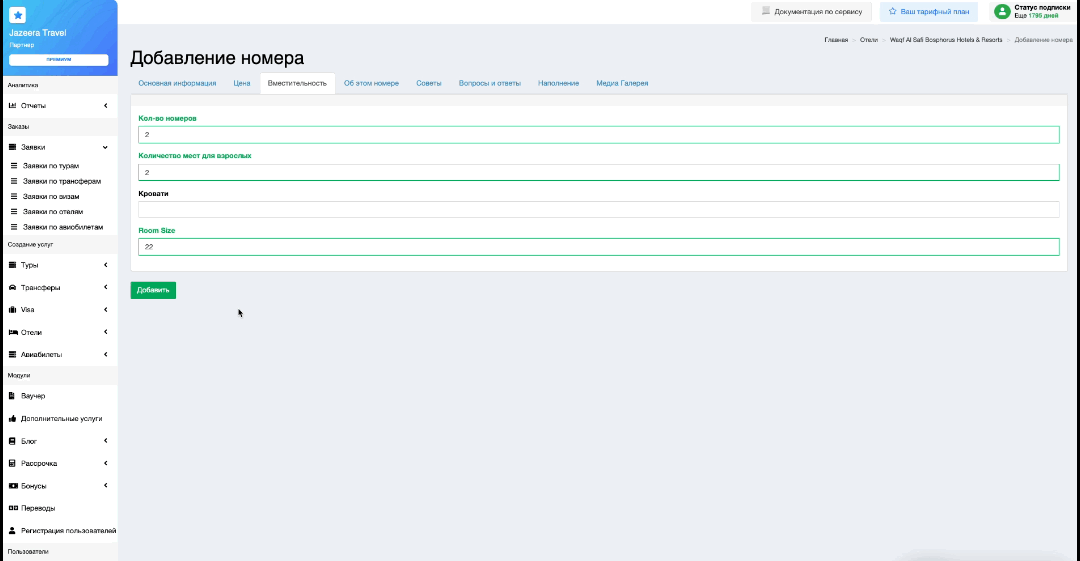
Task: Expand the Отчеты sidebar menu
Action: click(58, 105)
